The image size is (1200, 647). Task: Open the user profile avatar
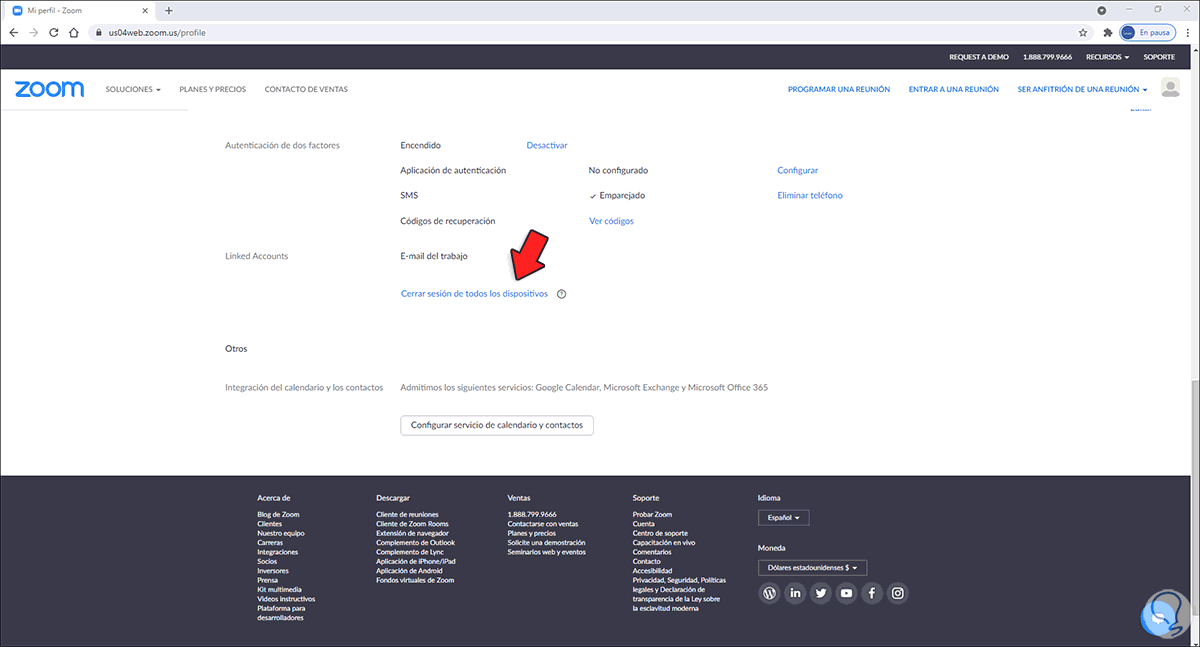pyautogui.click(x=1170, y=88)
